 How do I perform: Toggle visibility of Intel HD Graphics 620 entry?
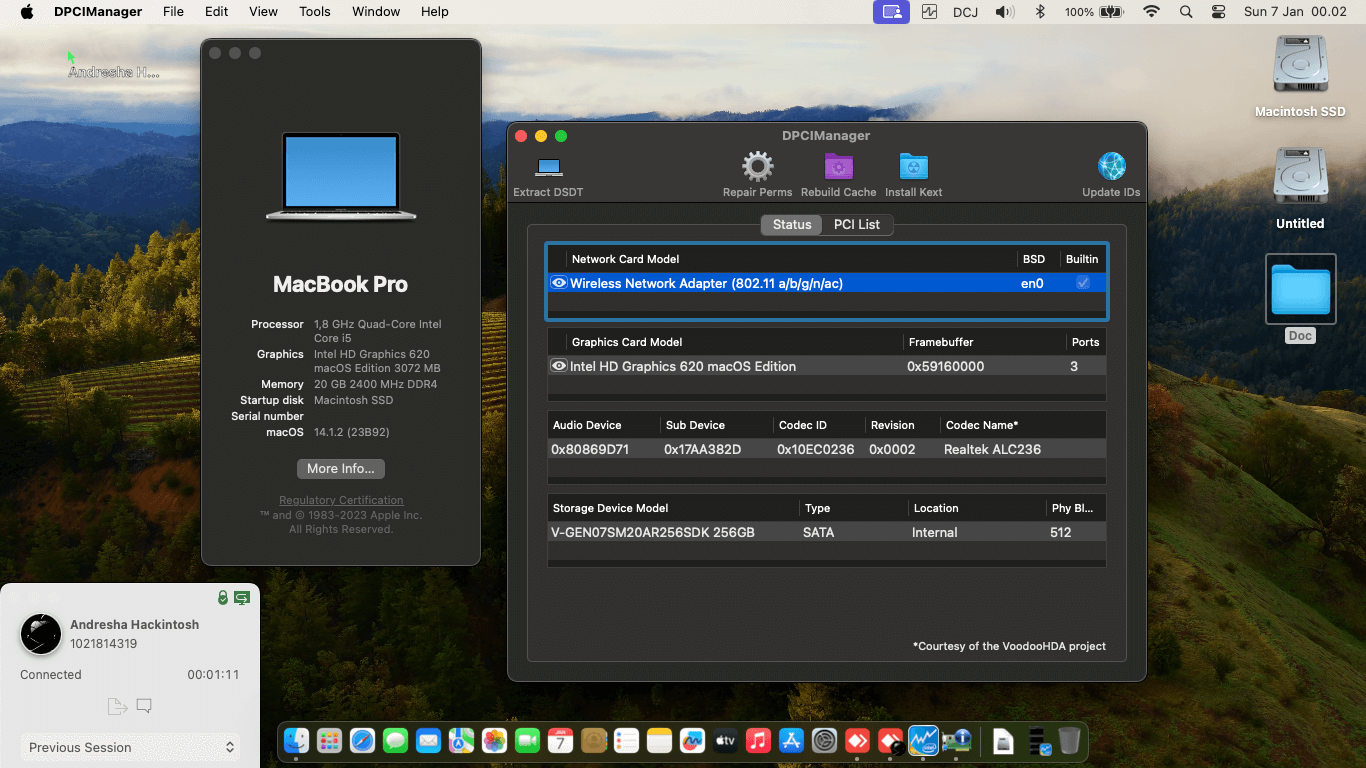tap(559, 366)
